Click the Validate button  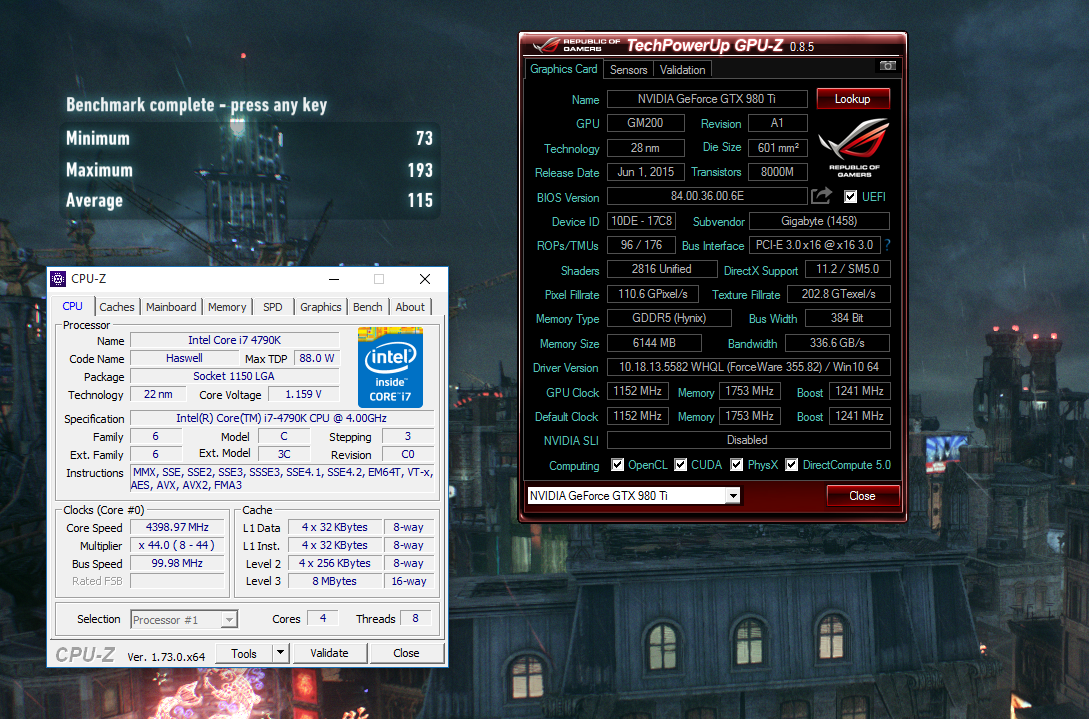pyautogui.click(x=329, y=653)
